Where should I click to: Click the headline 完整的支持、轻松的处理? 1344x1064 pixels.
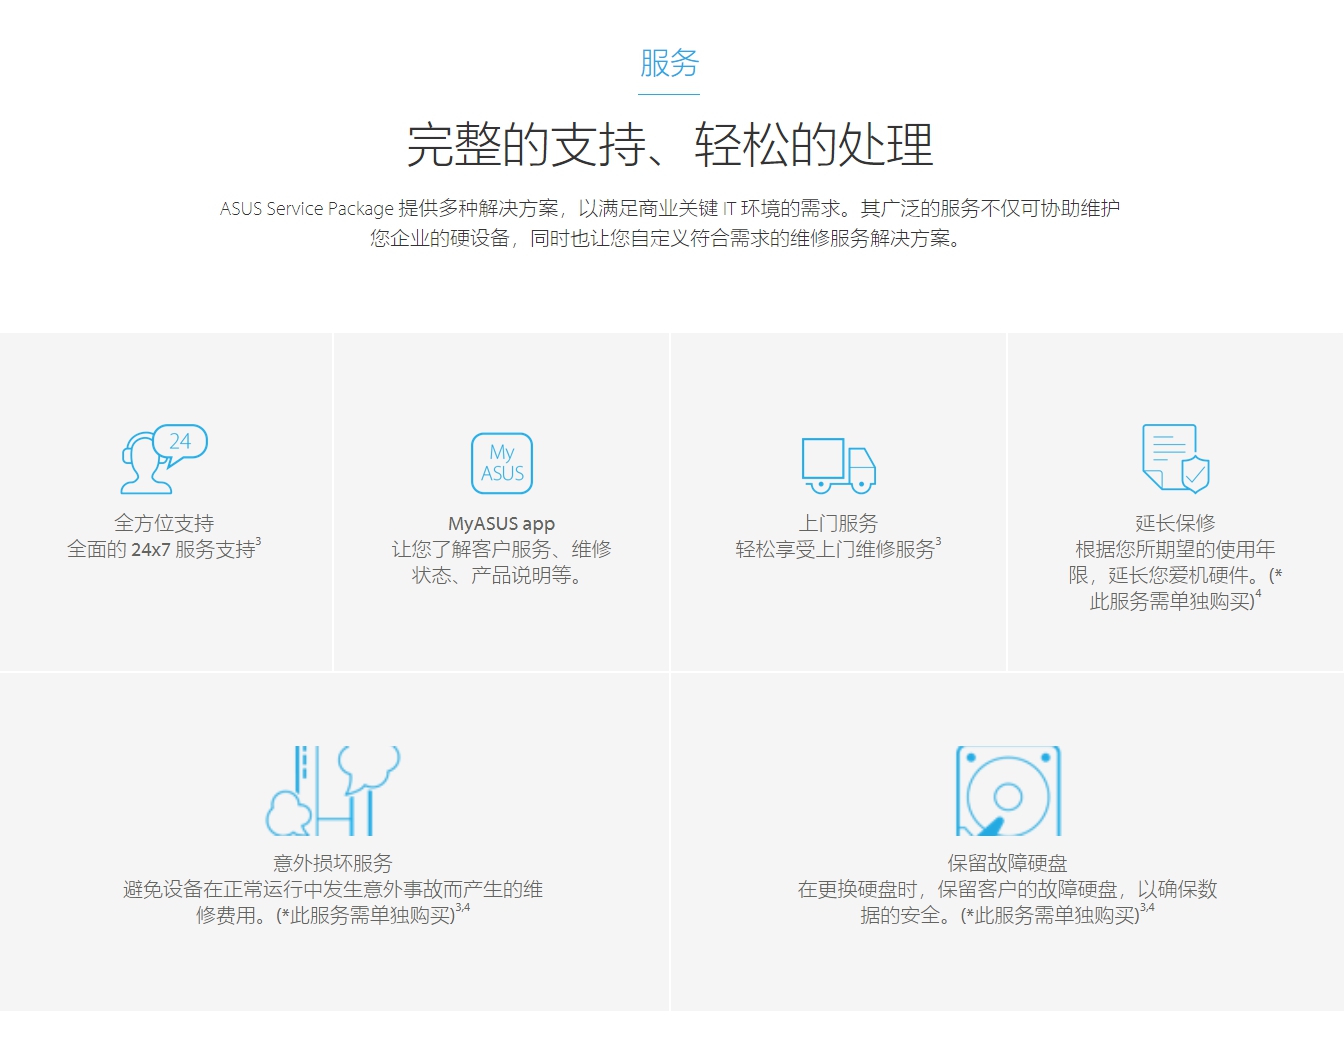point(669,145)
